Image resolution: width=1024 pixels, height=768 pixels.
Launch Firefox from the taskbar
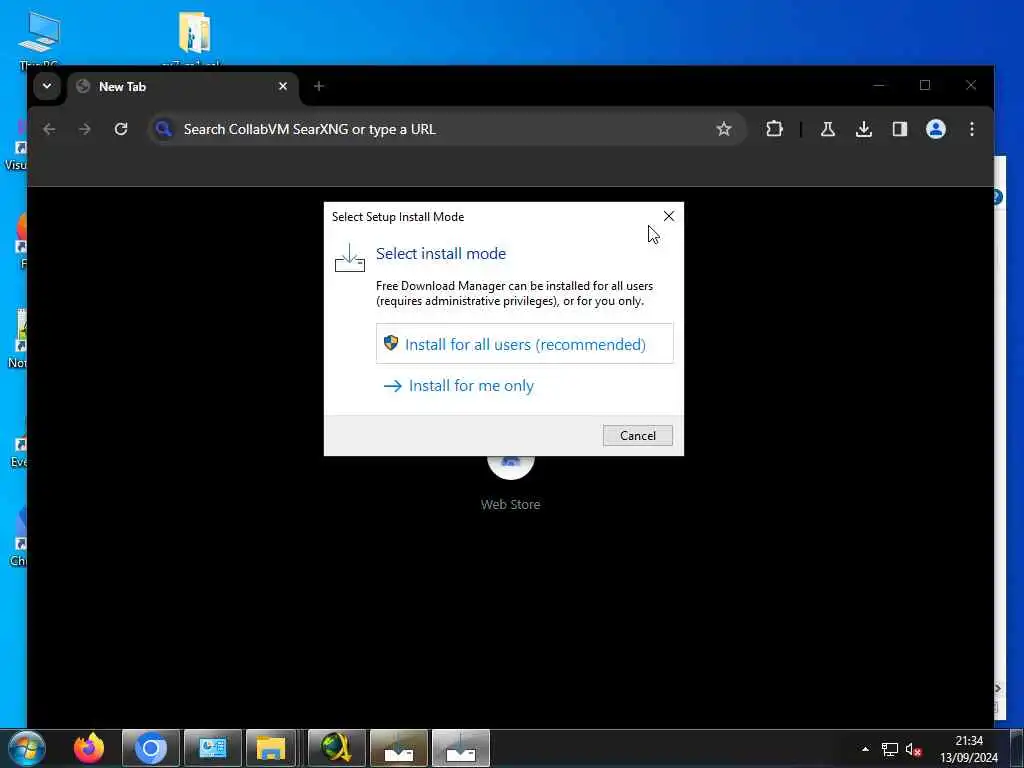pyautogui.click(x=89, y=748)
